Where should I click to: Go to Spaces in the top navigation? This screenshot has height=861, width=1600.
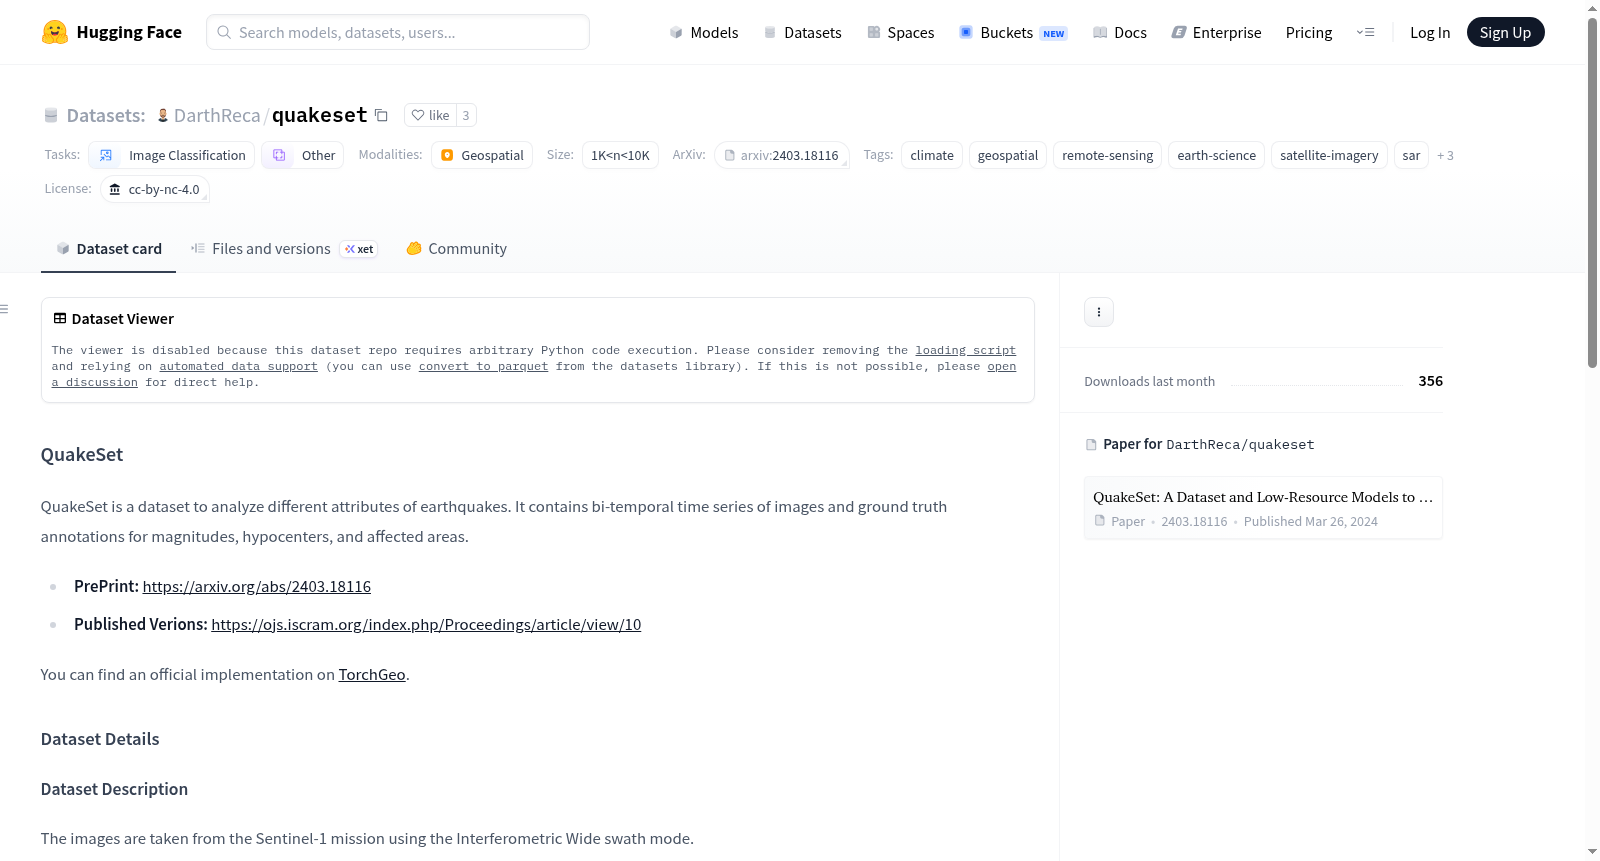tap(901, 32)
